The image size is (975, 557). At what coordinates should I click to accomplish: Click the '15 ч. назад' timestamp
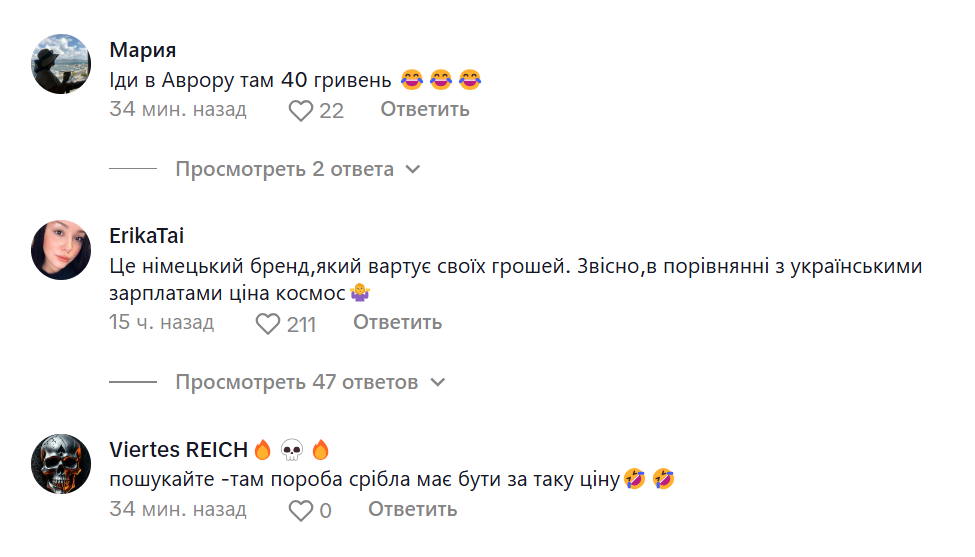click(161, 322)
